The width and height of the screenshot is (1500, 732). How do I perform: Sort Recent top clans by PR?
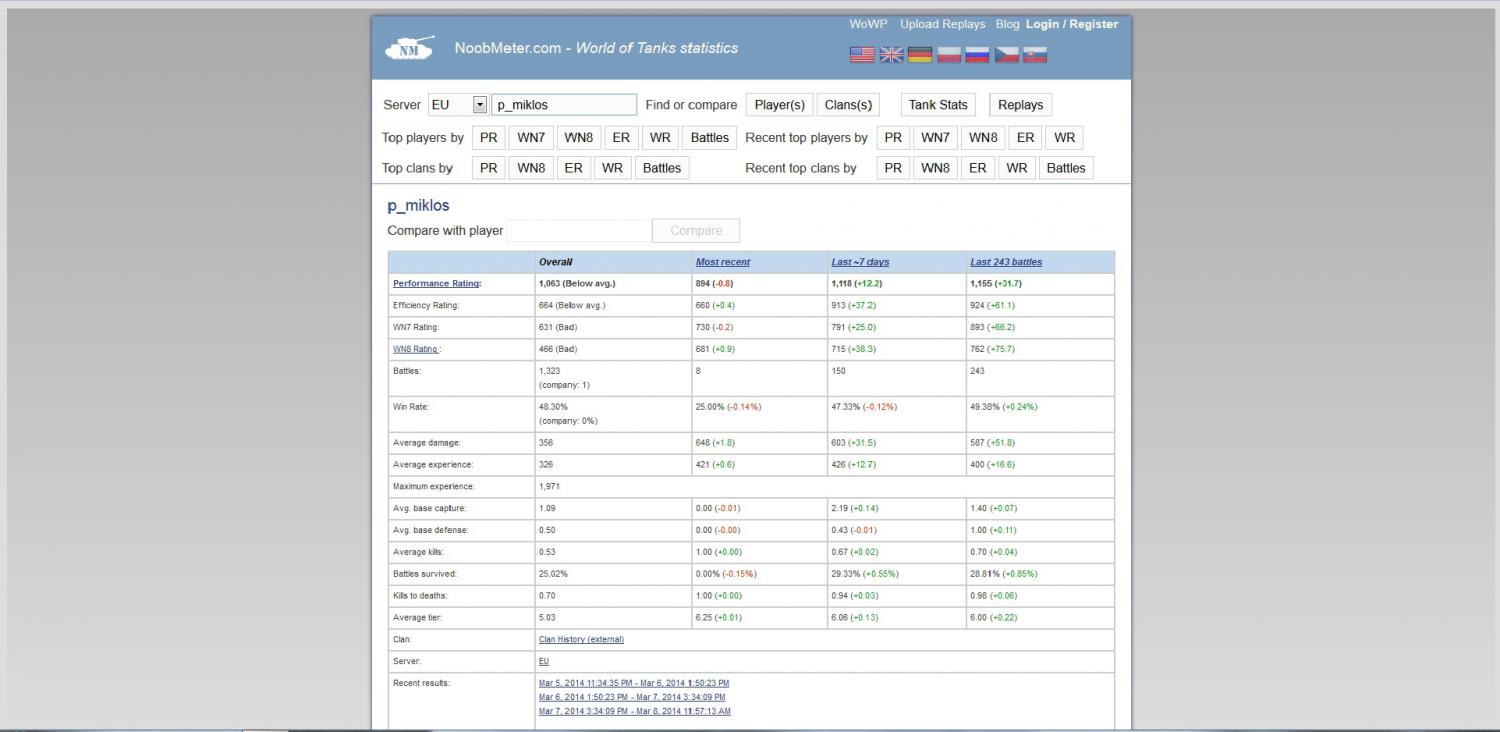point(893,168)
